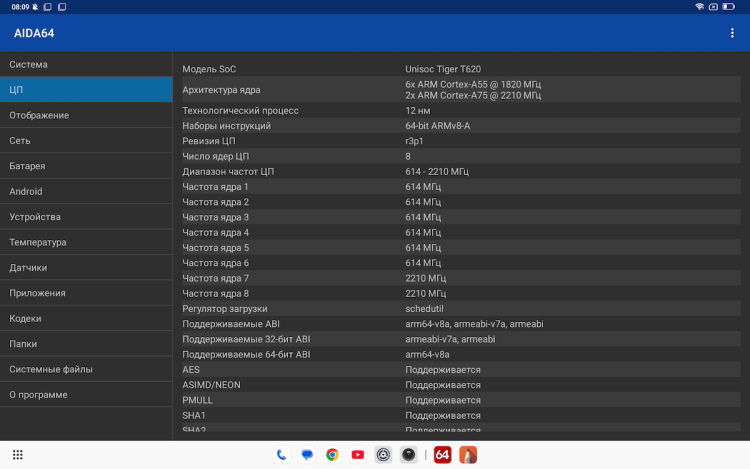Open YouTube from the dock
The image size is (750, 469).
pos(358,455)
